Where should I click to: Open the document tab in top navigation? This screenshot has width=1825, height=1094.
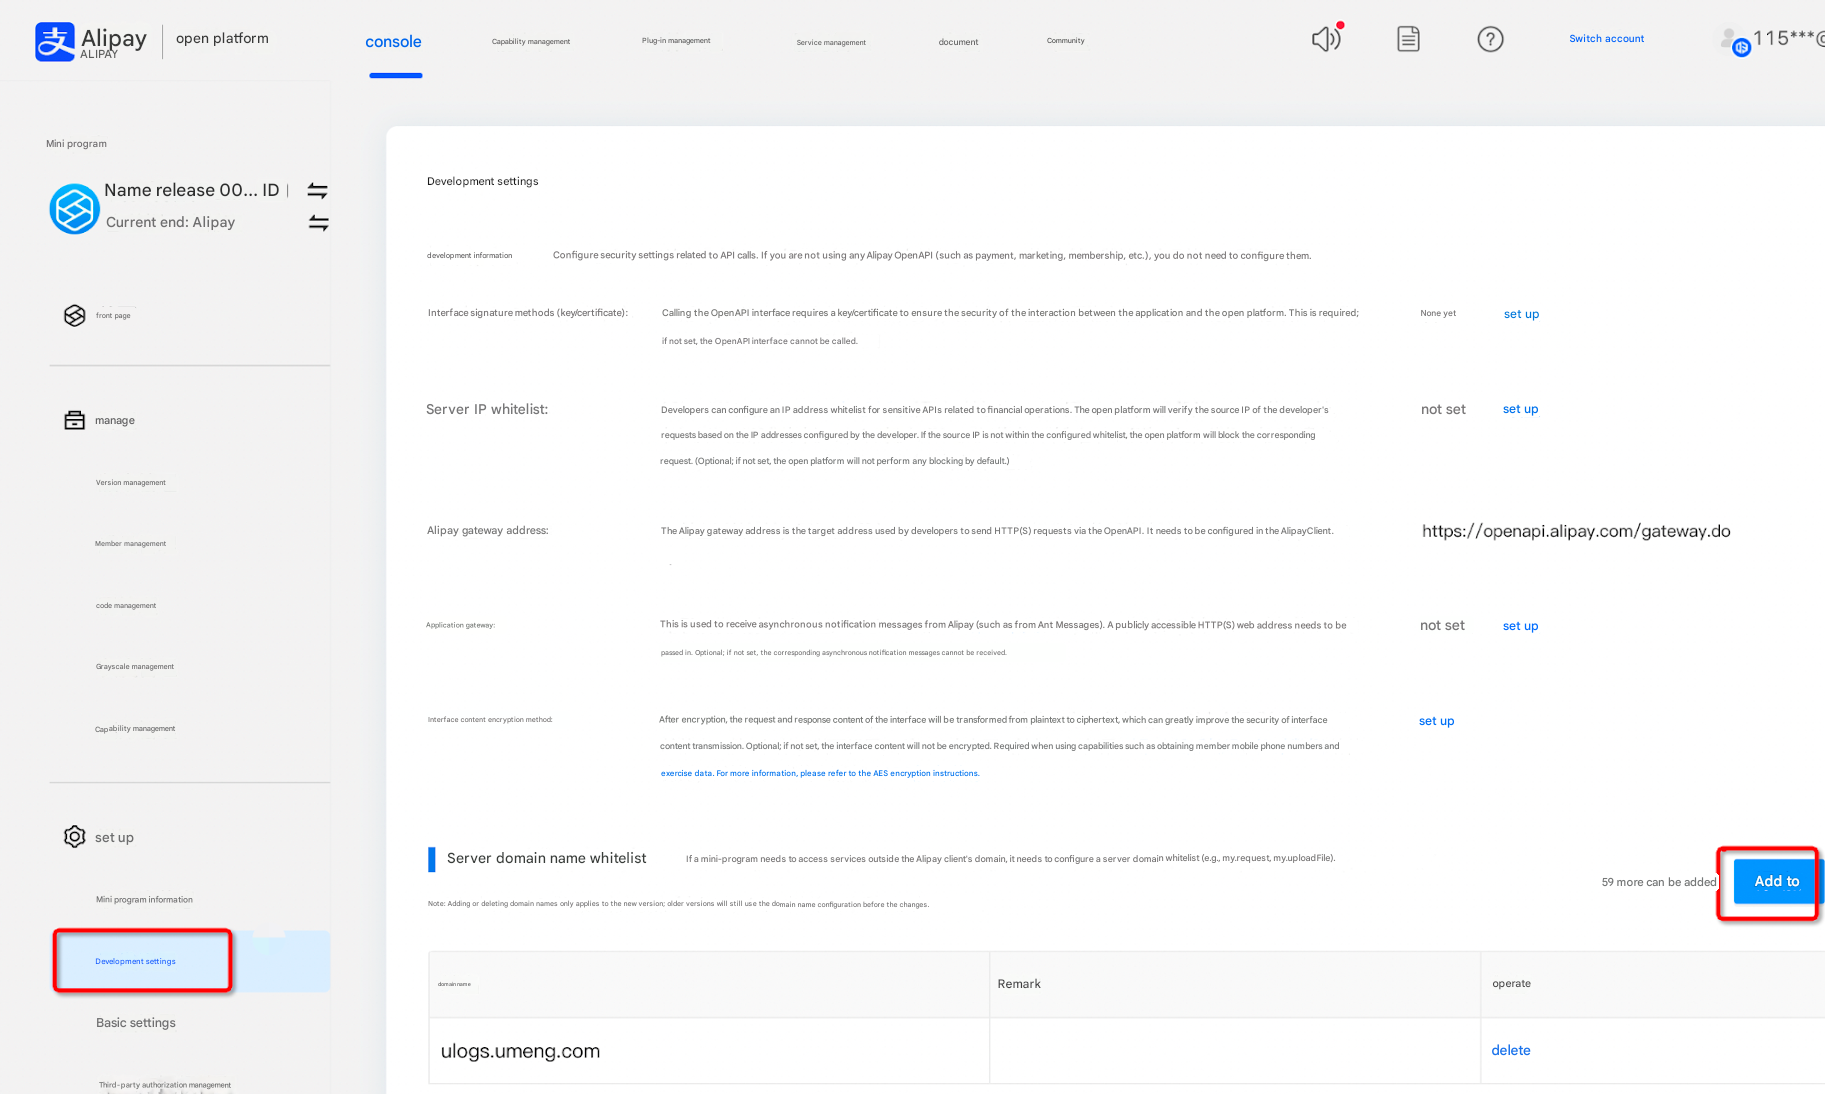tap(958, 42)
